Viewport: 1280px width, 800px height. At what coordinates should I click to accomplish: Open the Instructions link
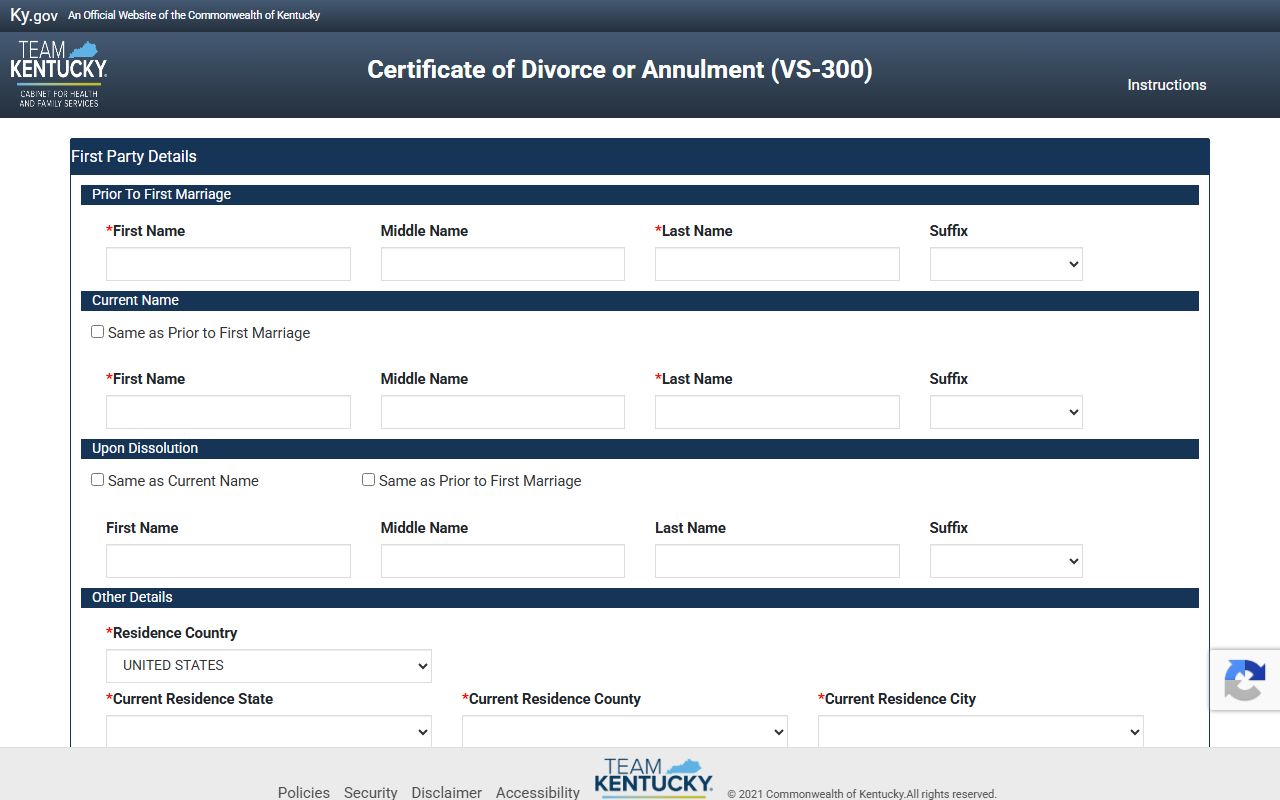click(1167, 85)
